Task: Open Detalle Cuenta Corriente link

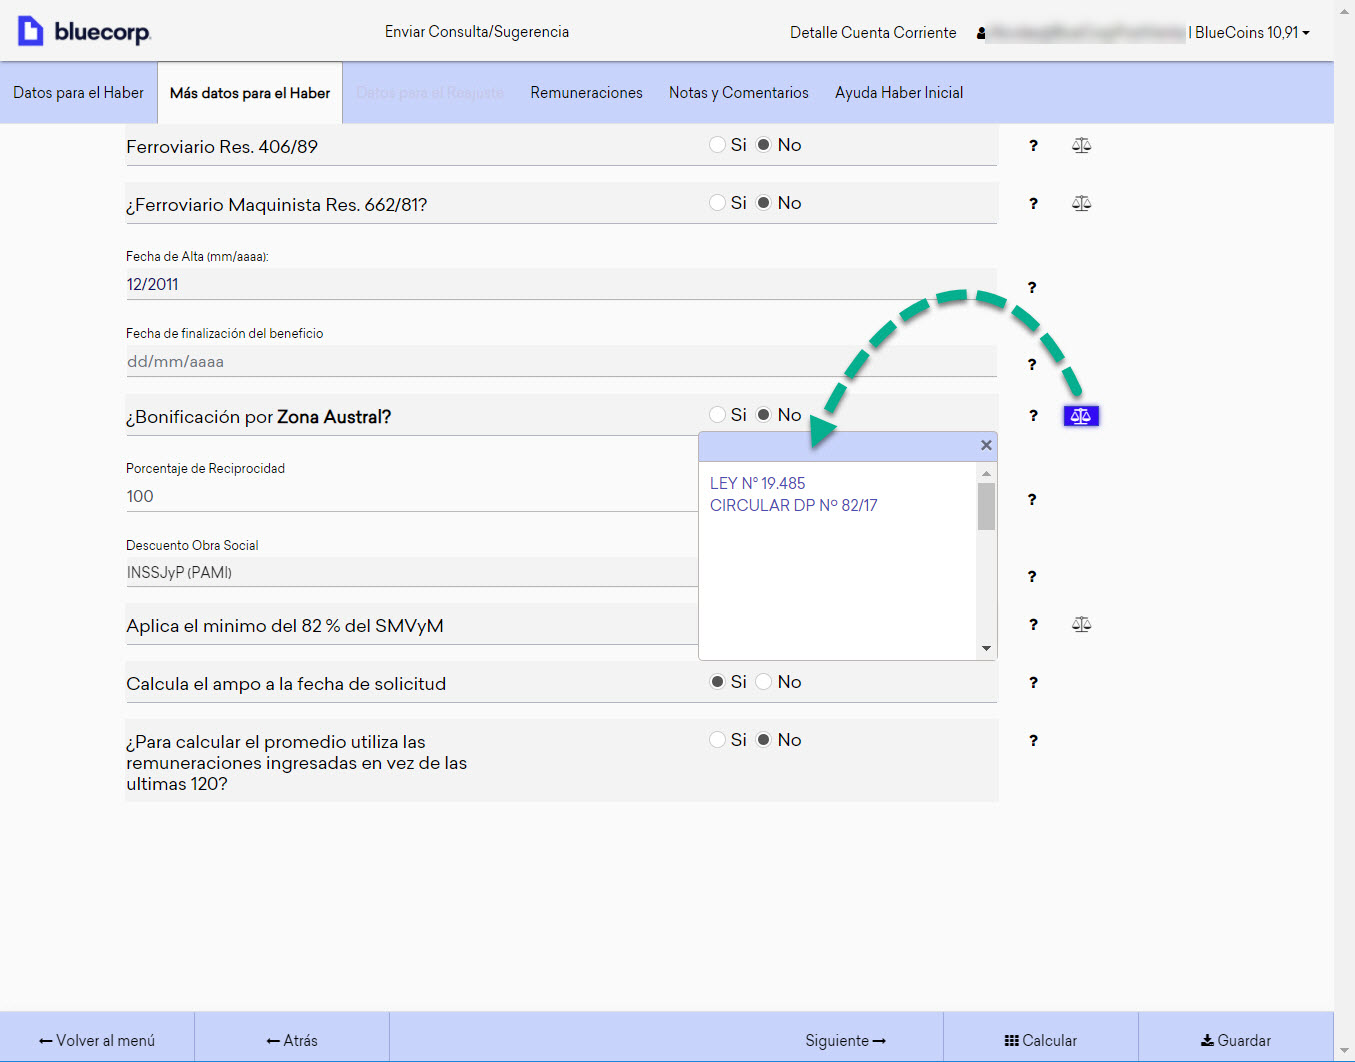Action: (x=873, y=33)
